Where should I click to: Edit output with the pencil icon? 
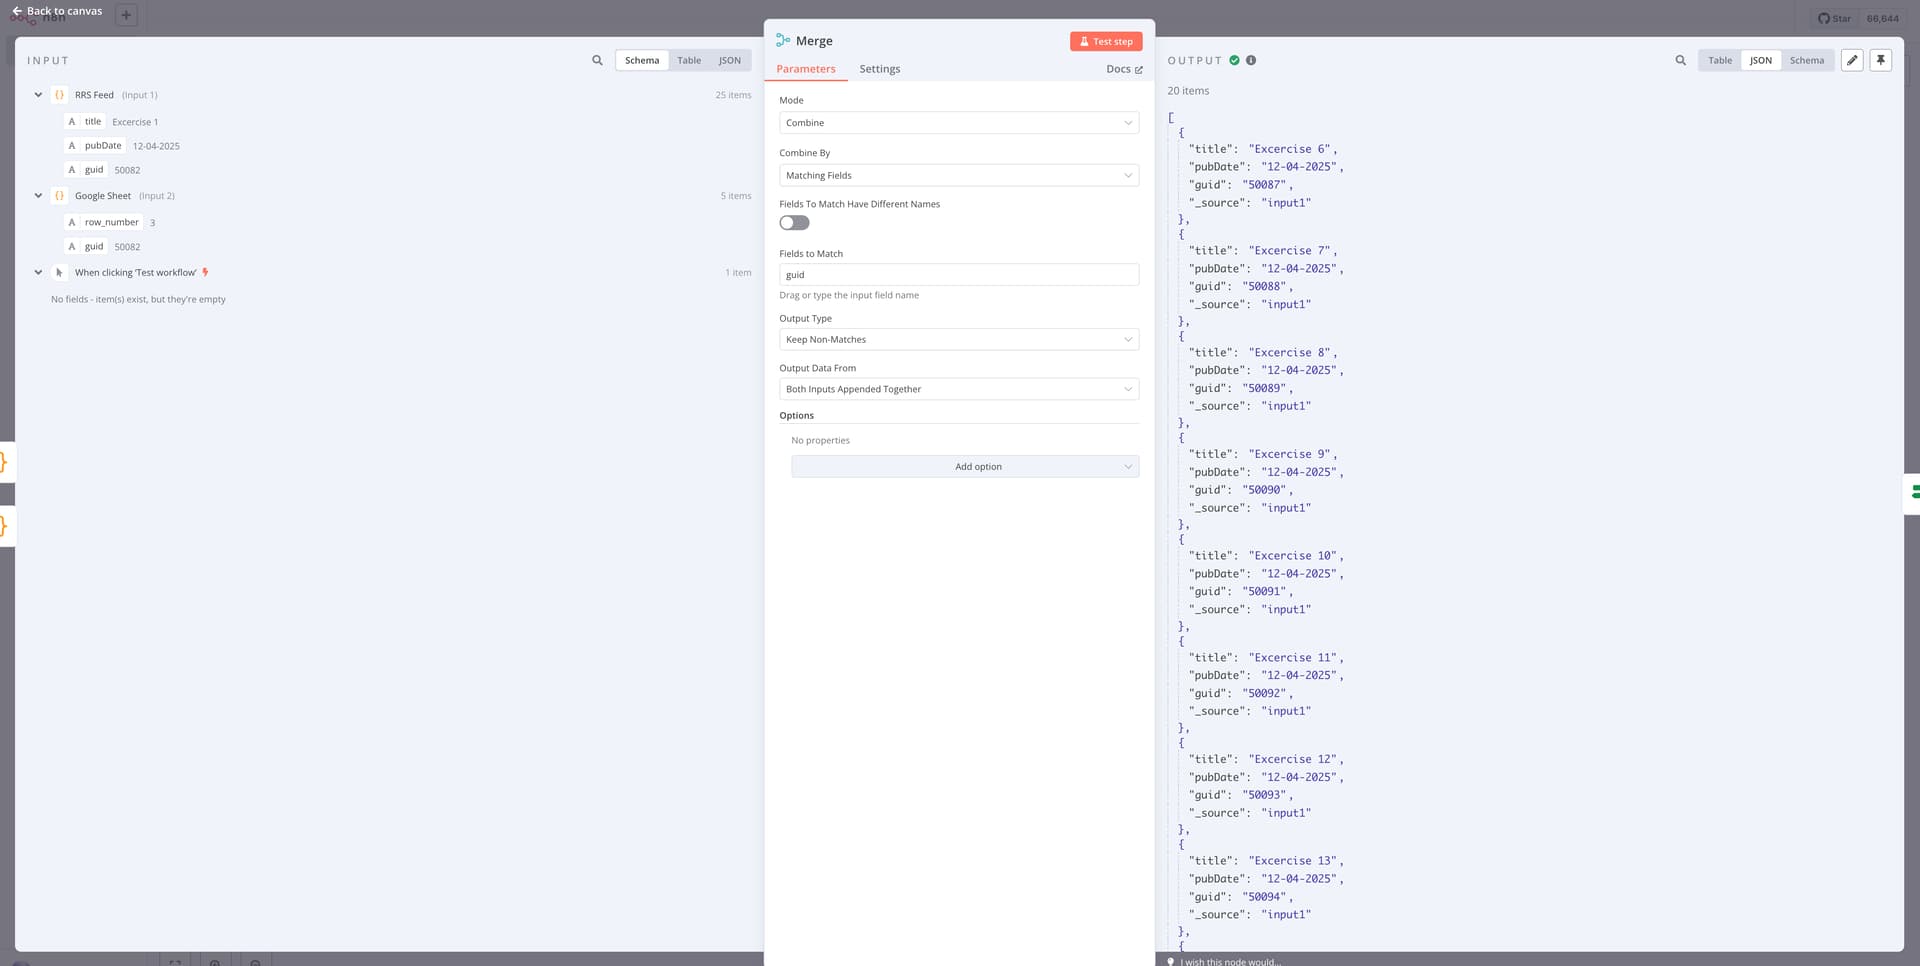coord(1852,60)
